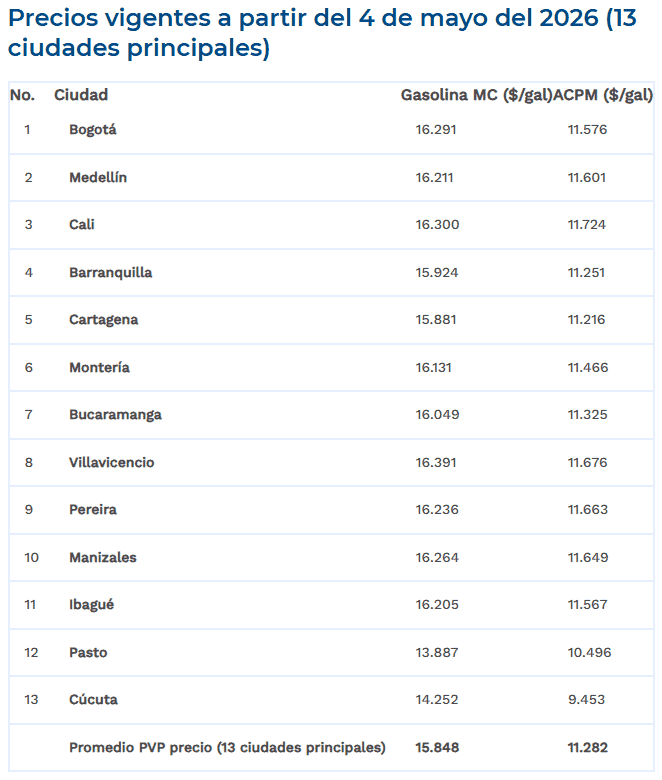Select the average gasoline value 15.848

(437, 748)
